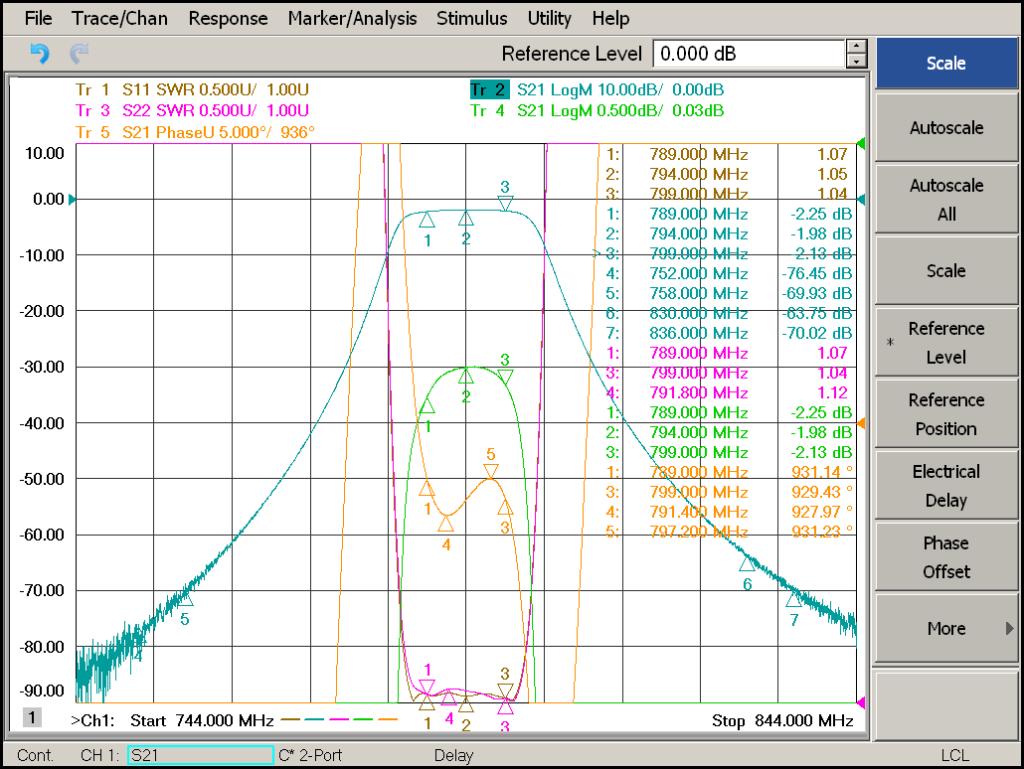Open the Stimulus menu
Viewport: 1024px width, 769px height.
(x=472, y=18)
